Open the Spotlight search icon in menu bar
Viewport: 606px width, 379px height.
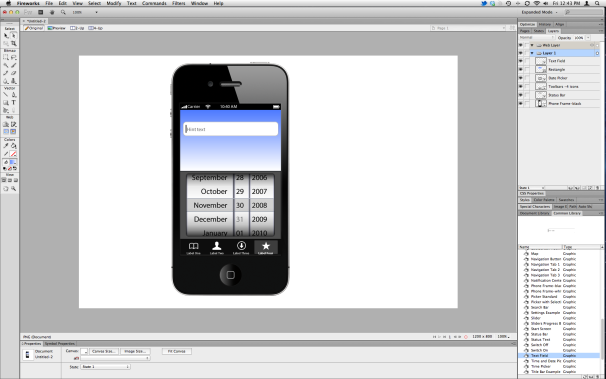(x=597, y=3)
